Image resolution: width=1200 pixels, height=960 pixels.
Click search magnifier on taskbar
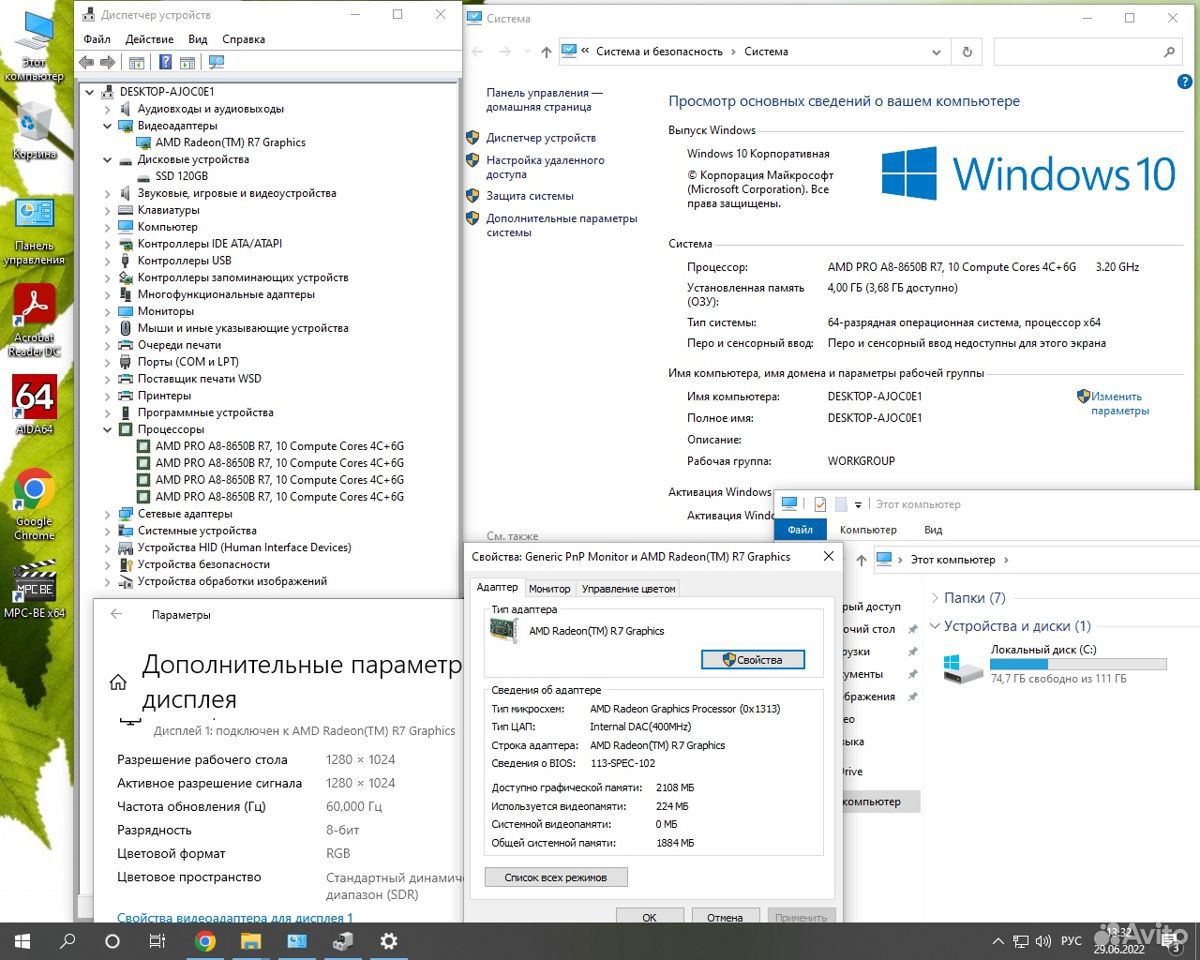[68, 941]
